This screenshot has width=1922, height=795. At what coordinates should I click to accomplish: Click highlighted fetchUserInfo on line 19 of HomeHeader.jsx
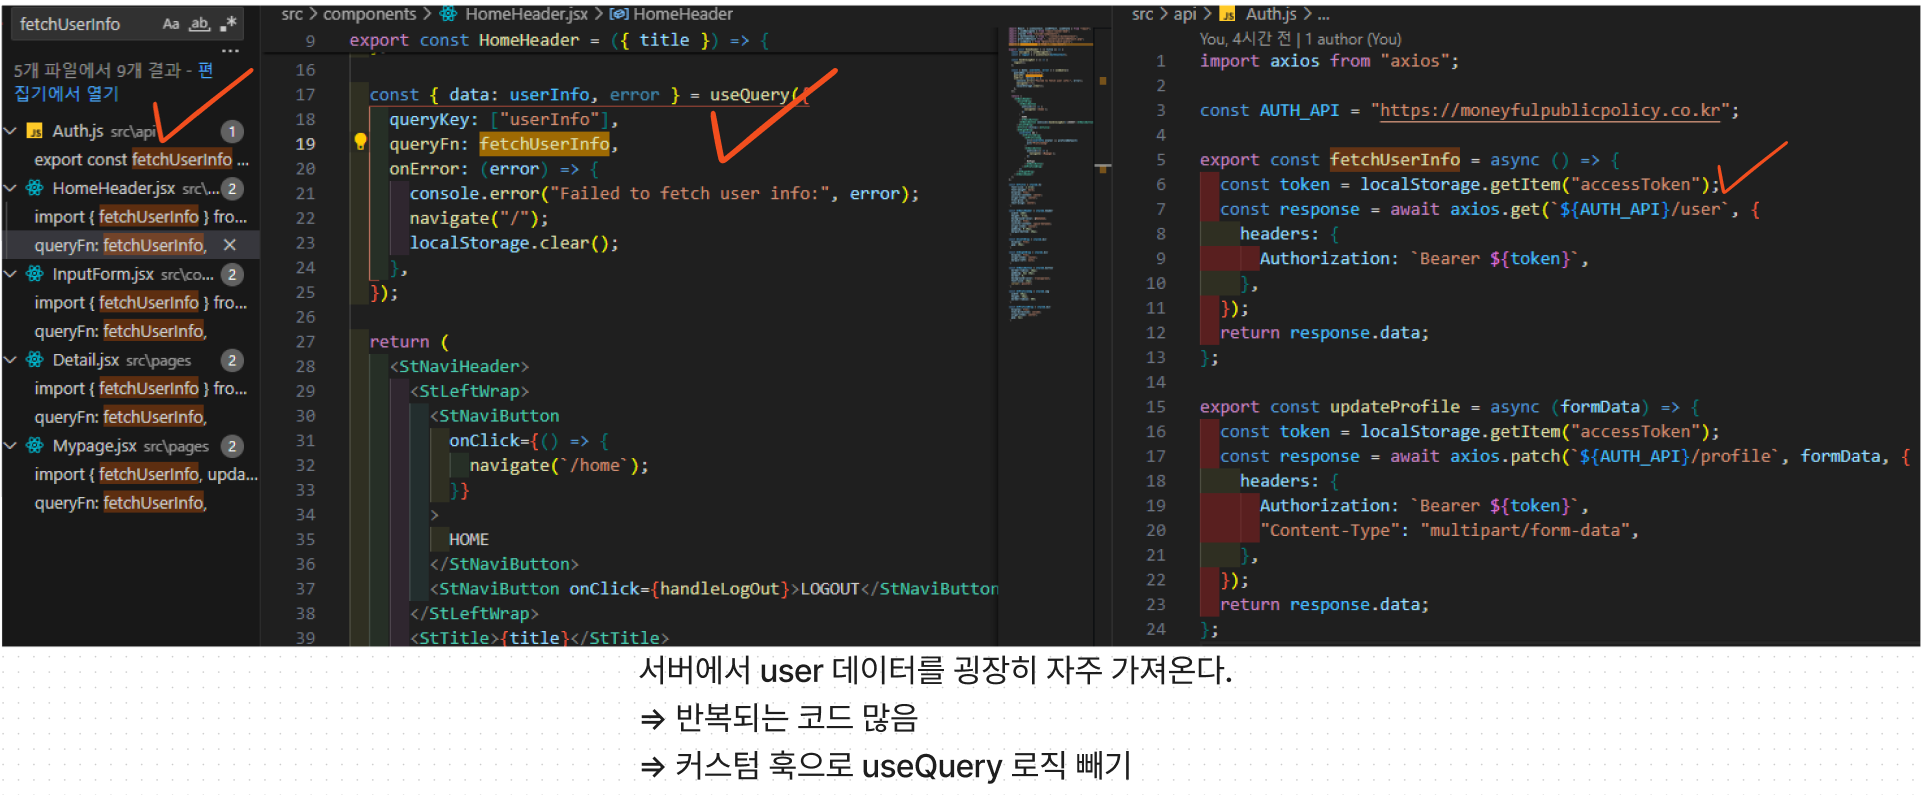[544, 144]
